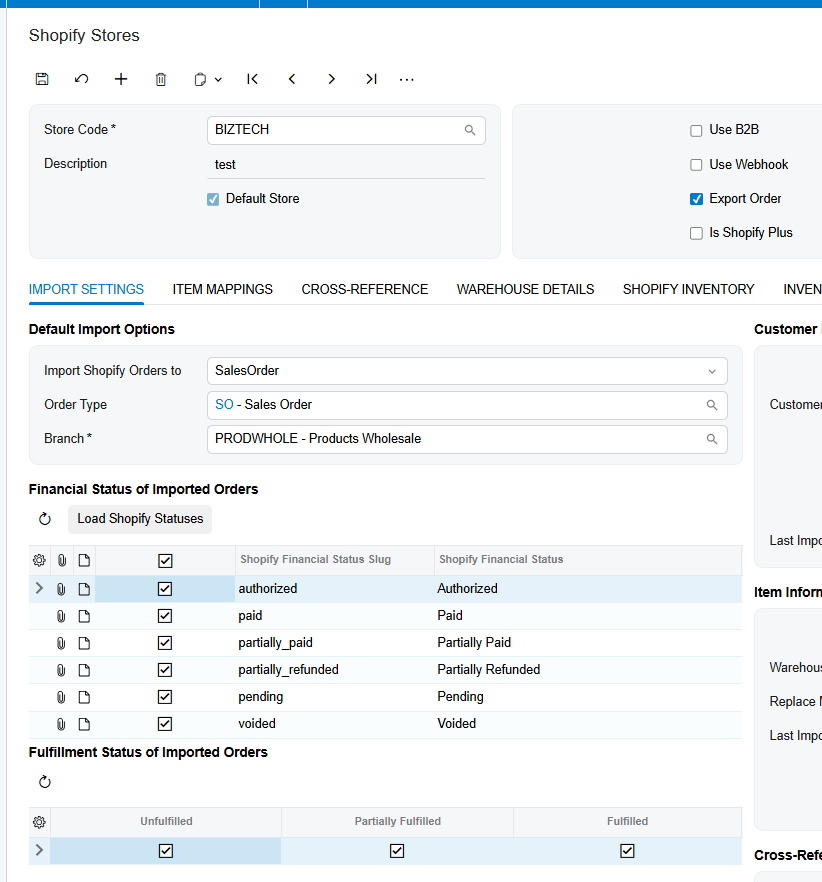Image resolution: width=822 pixels, height=882 pixels.
Task: Open attachments for authorized row
Action: [61, 589]
